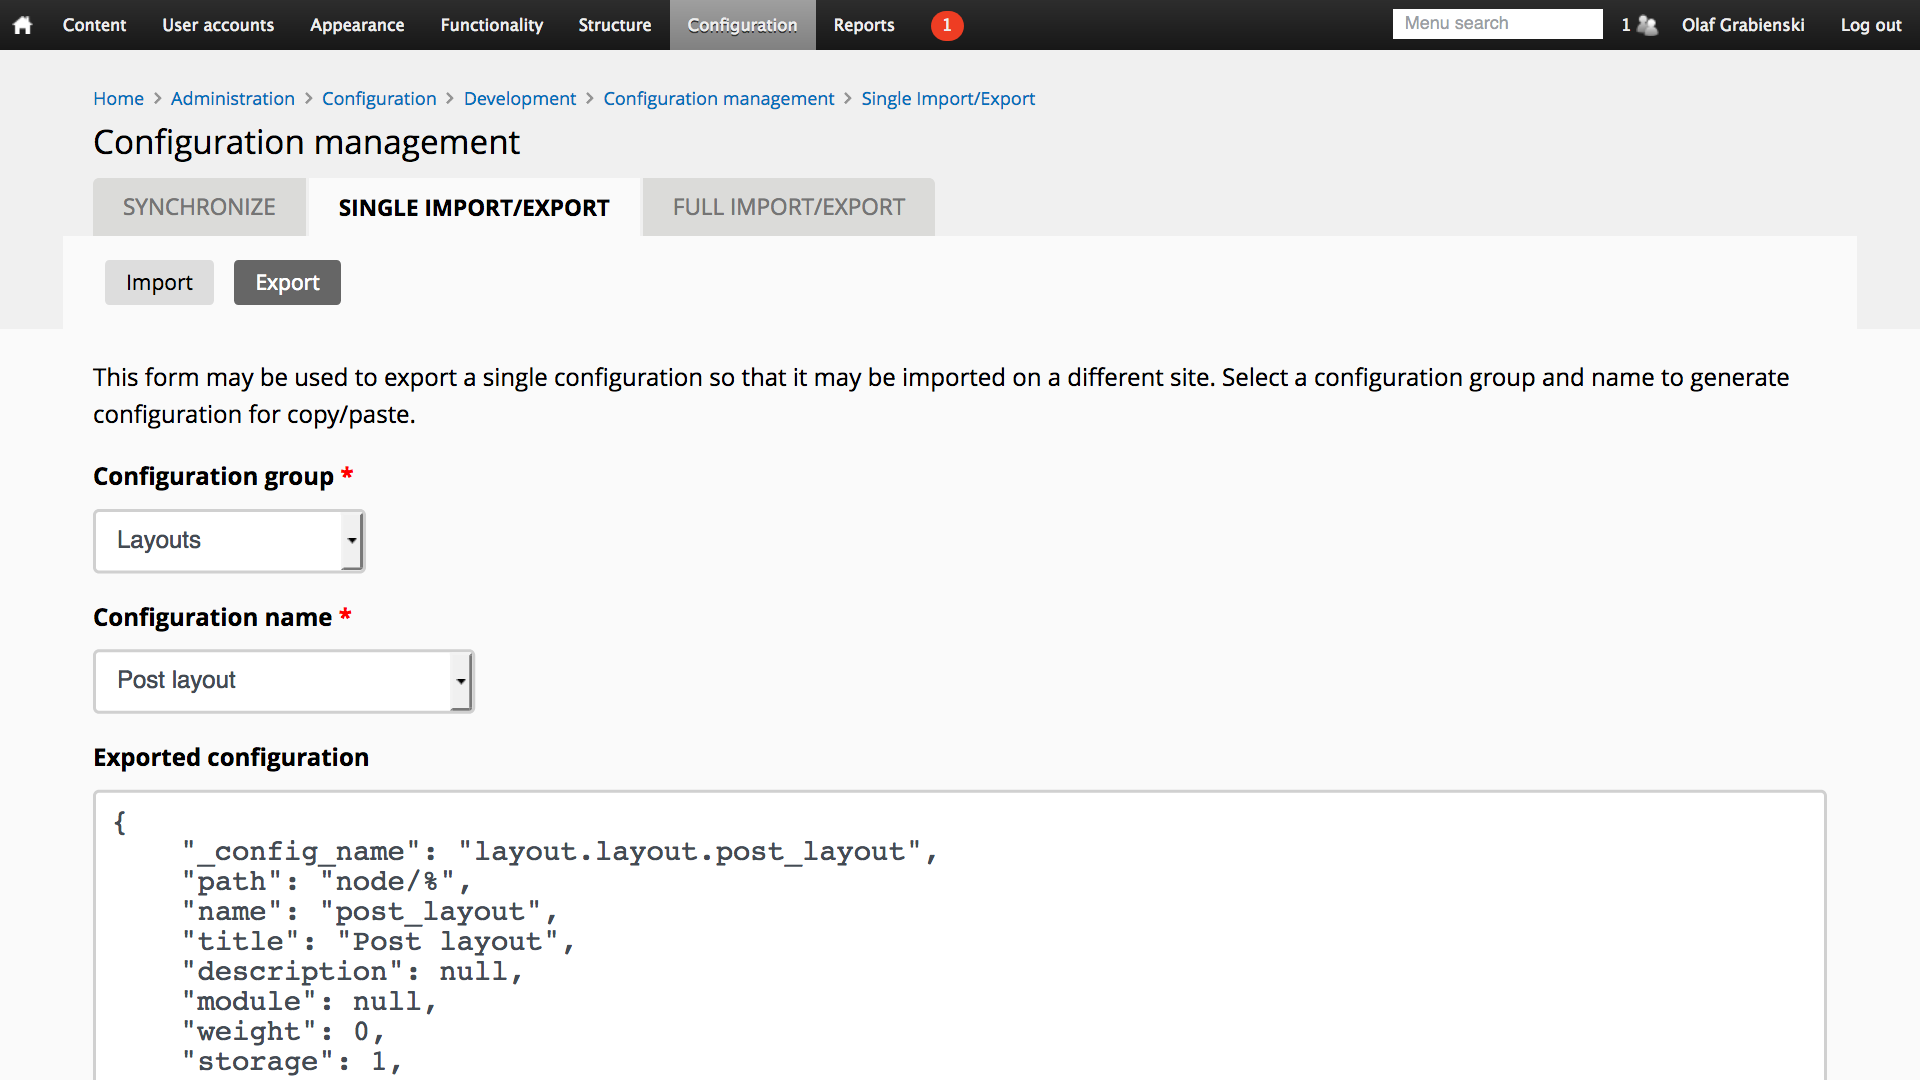
Task: Open the Content menu
Action: (x=94, y=25)
